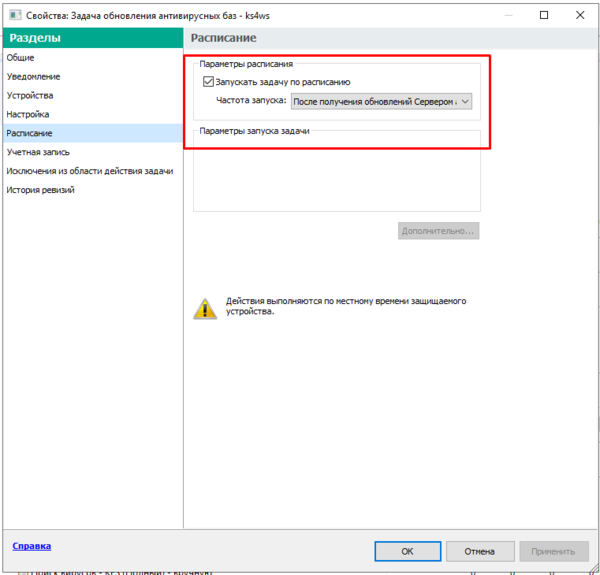
Task: Open the Общие section
Action: 20,58
